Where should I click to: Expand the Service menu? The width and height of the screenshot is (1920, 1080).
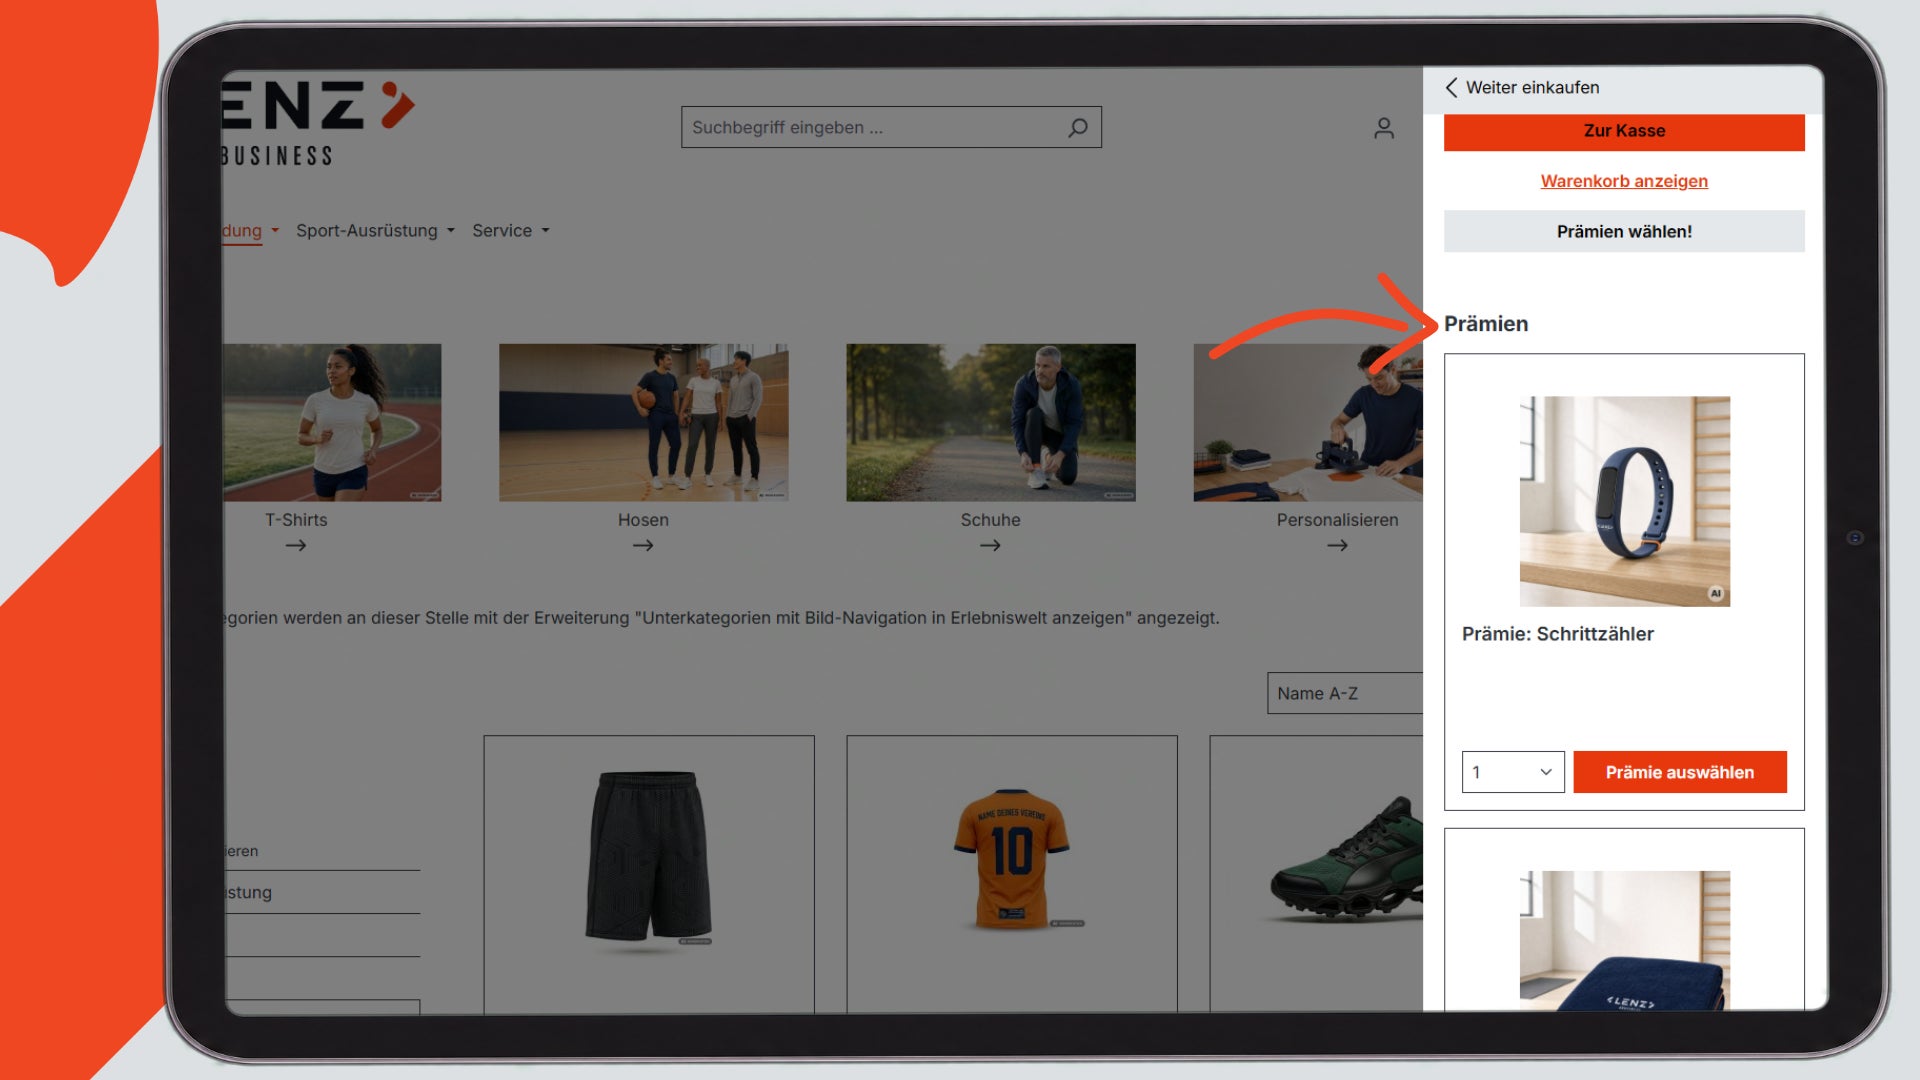click(511, 231)
